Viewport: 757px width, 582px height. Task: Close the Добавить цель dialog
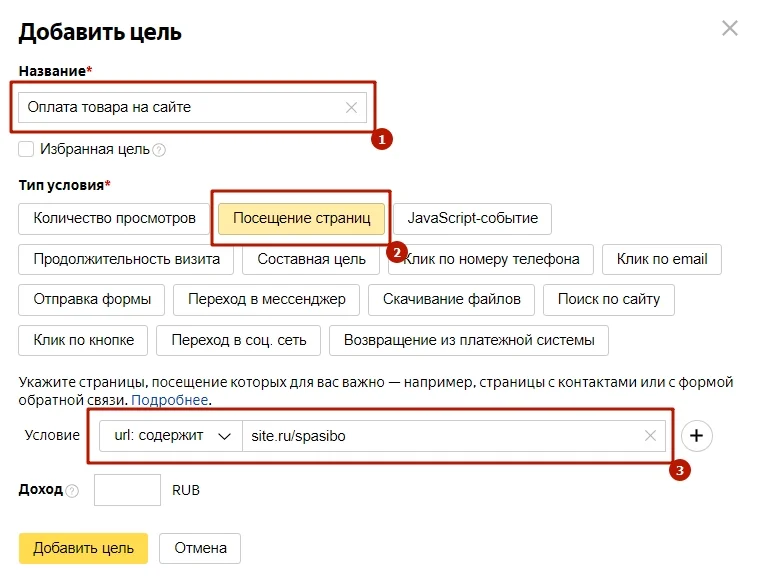tap(730, 28)
